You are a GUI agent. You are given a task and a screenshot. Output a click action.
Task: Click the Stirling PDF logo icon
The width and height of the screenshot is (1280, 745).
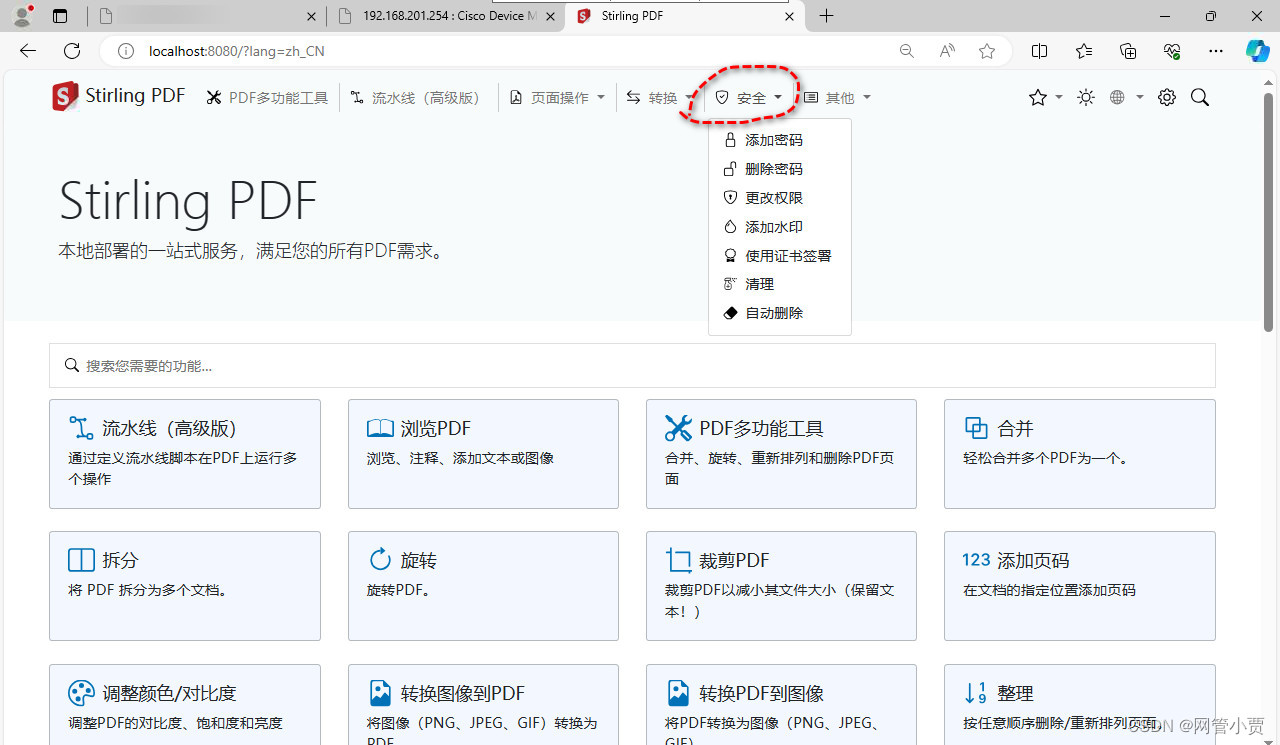coord(65,96)
